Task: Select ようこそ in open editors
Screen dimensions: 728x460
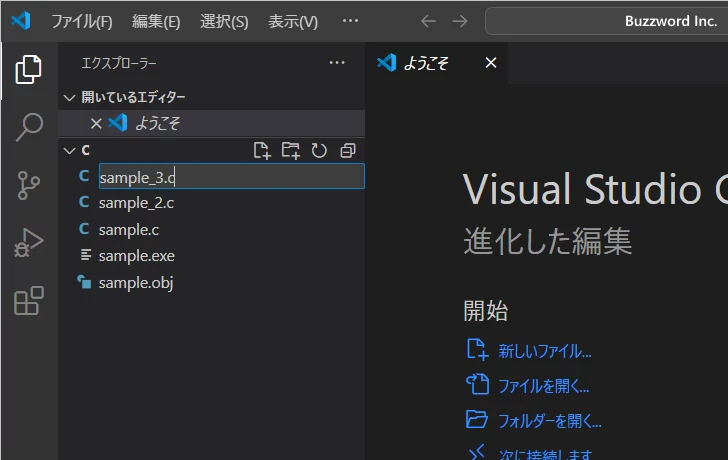Action: (x=212, y=123)
